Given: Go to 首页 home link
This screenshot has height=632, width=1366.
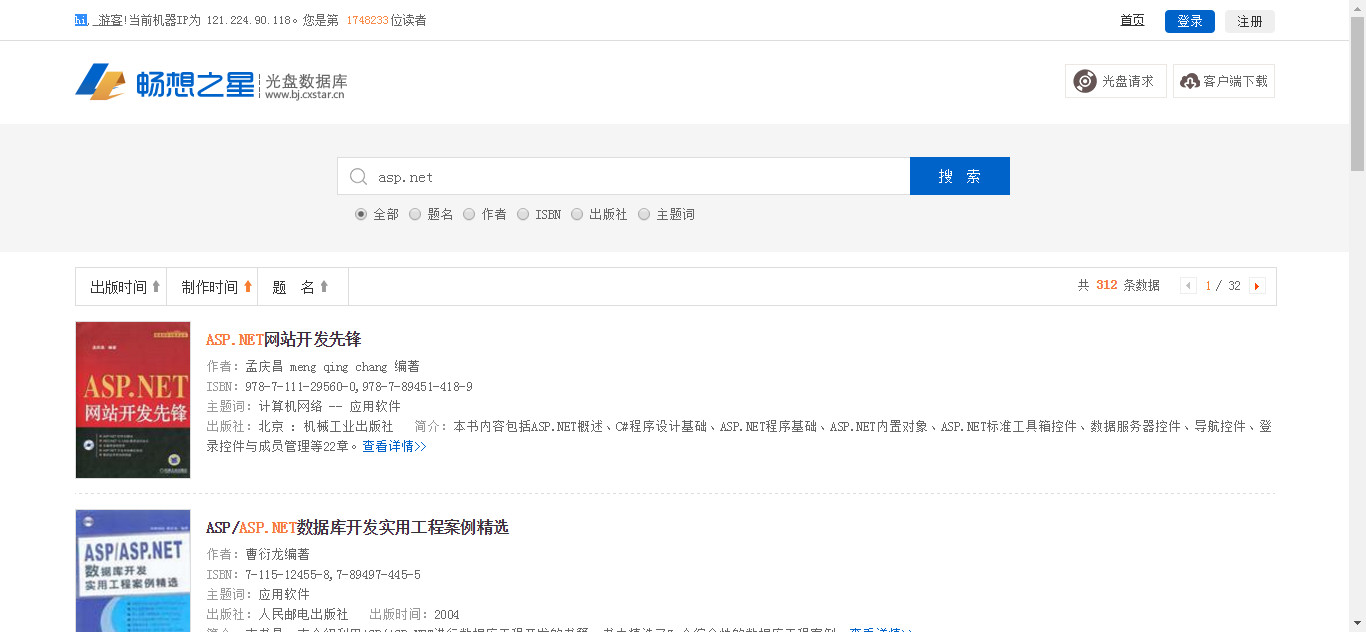Looking at the screenshot, I should point(1132,21).
